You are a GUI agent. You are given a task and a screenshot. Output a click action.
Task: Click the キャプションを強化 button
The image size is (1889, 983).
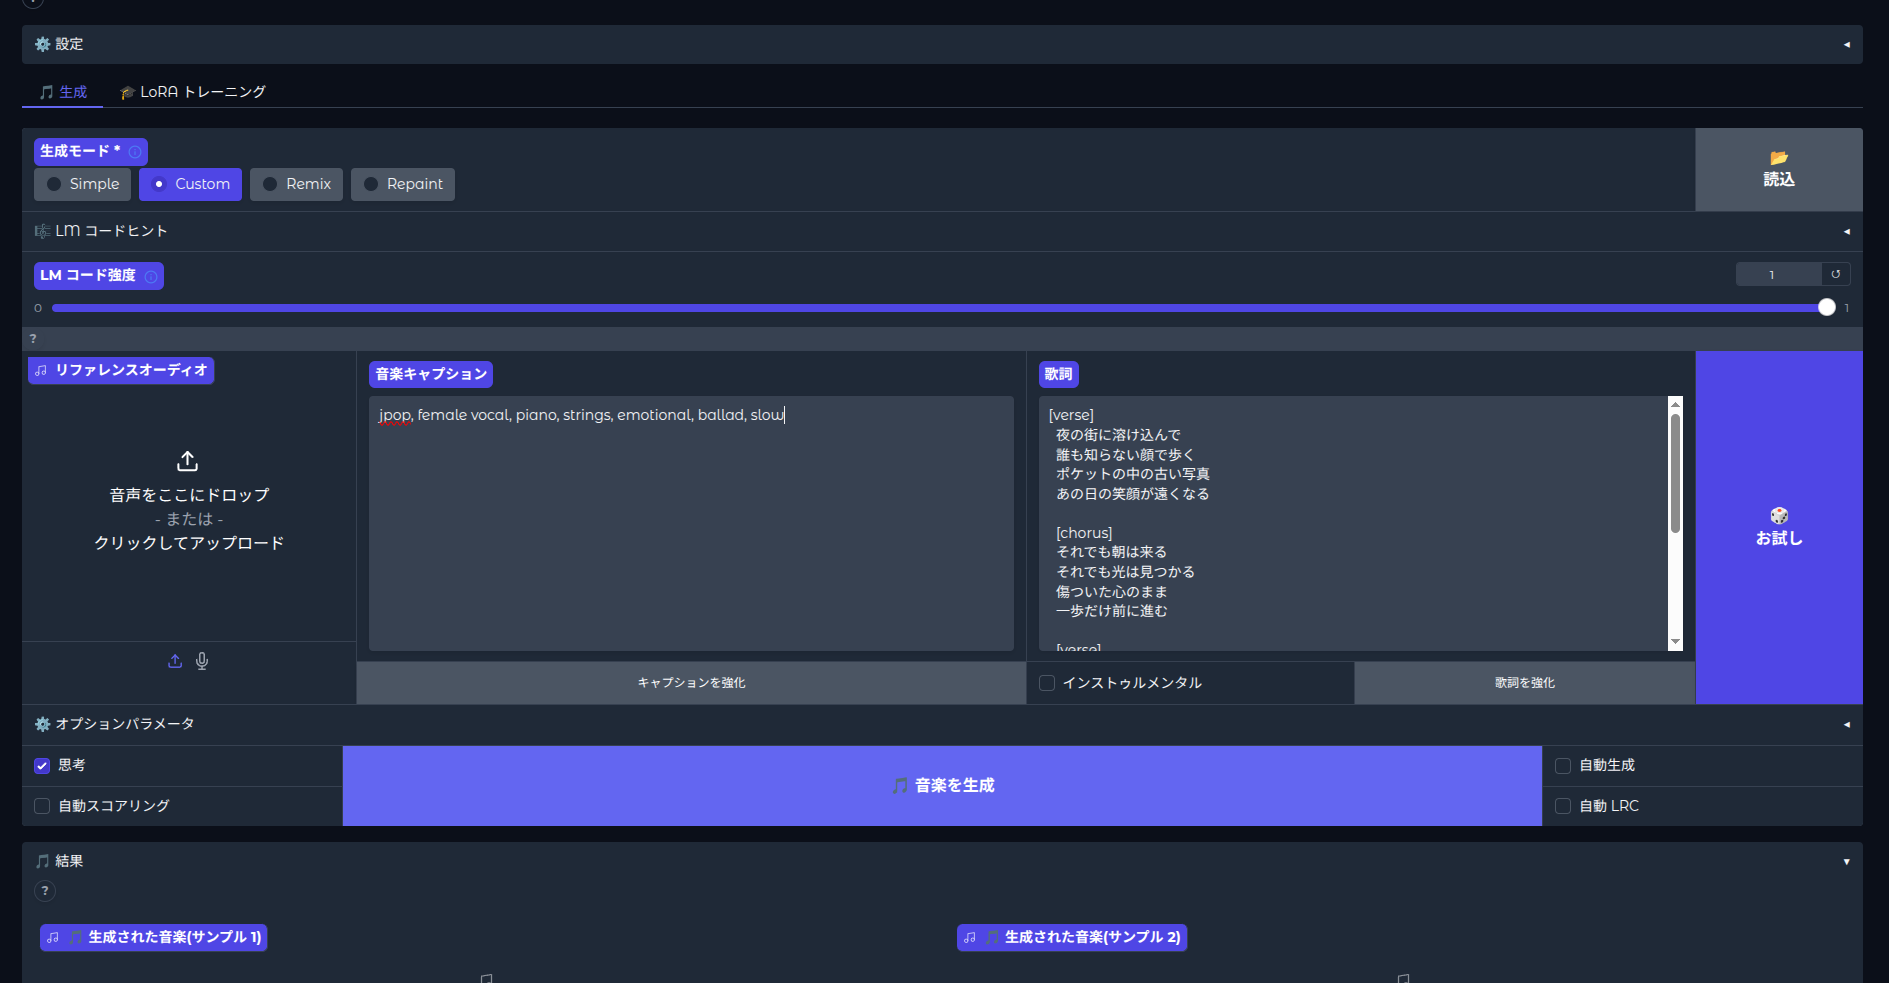(691, 683)
